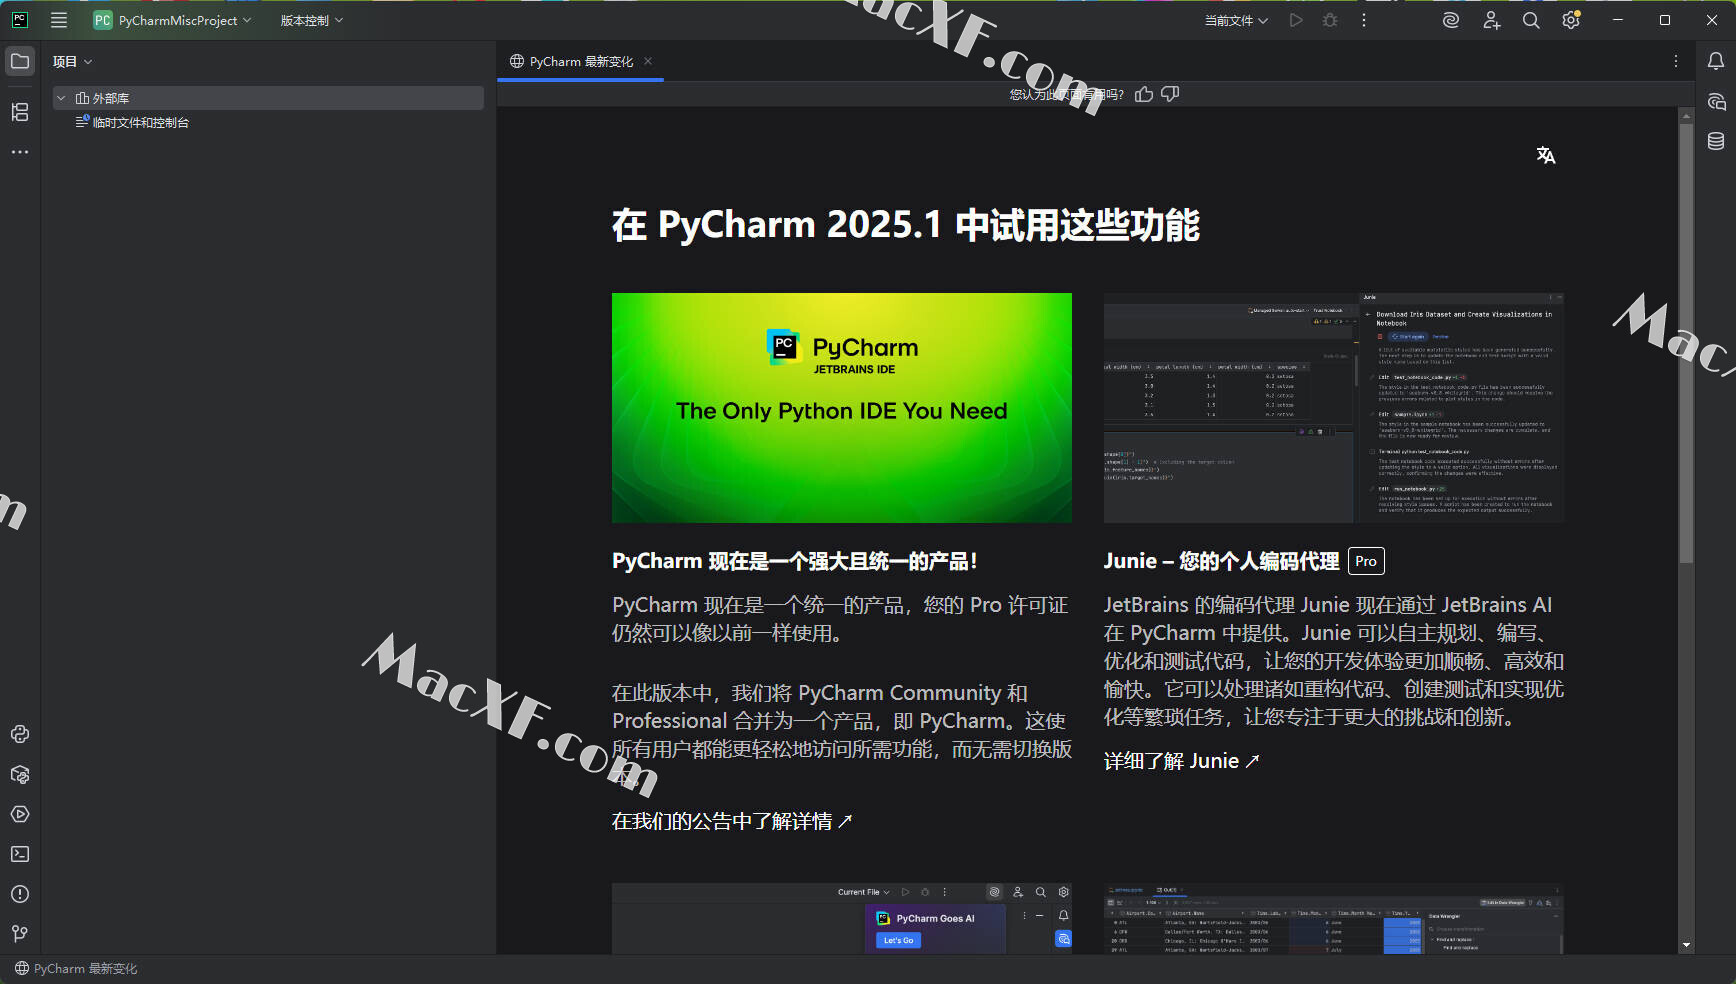Click heading PyCharm 现在是一个强大且统一的产品!

pos(794,561)
